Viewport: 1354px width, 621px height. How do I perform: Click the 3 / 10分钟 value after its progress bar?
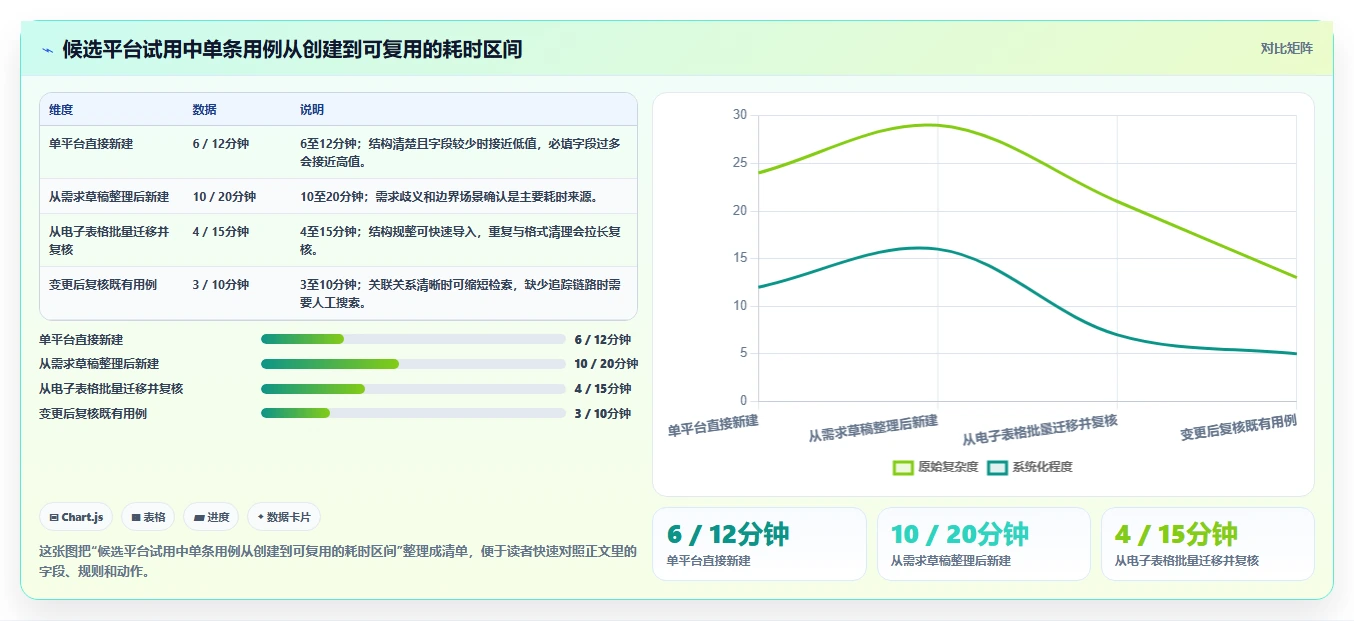[602, 413]
